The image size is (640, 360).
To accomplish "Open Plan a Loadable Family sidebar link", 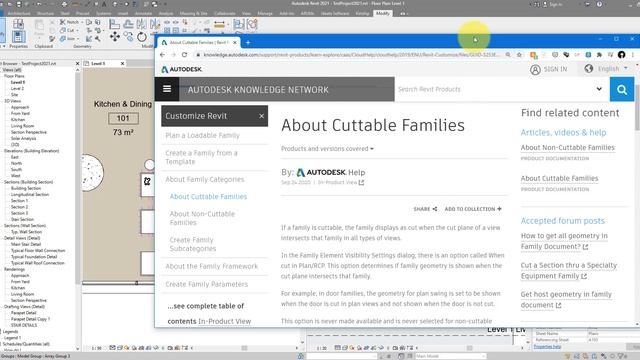I will 202,136.
